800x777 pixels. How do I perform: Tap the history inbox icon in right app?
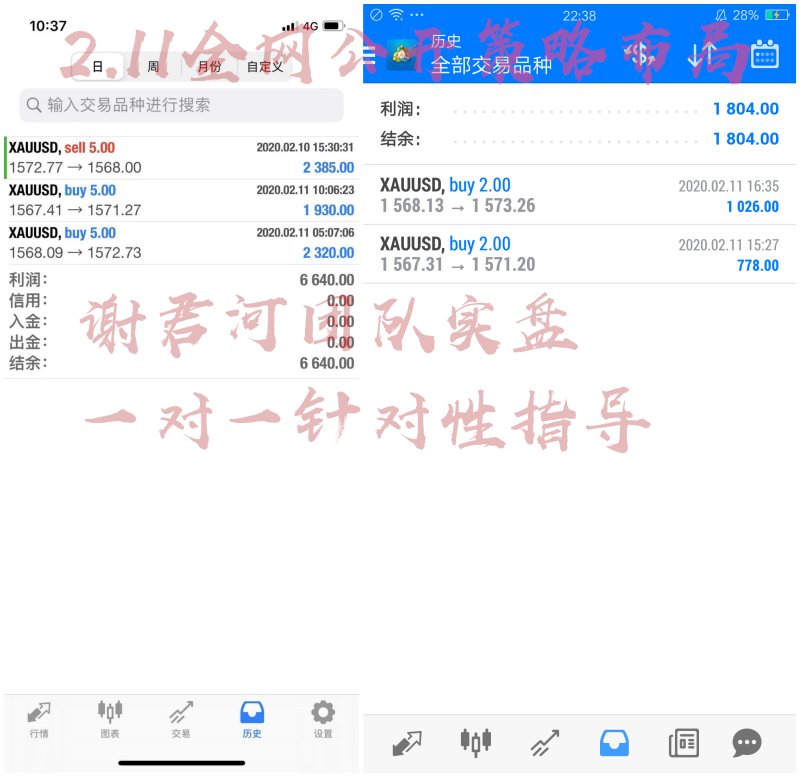coord(614,743)
